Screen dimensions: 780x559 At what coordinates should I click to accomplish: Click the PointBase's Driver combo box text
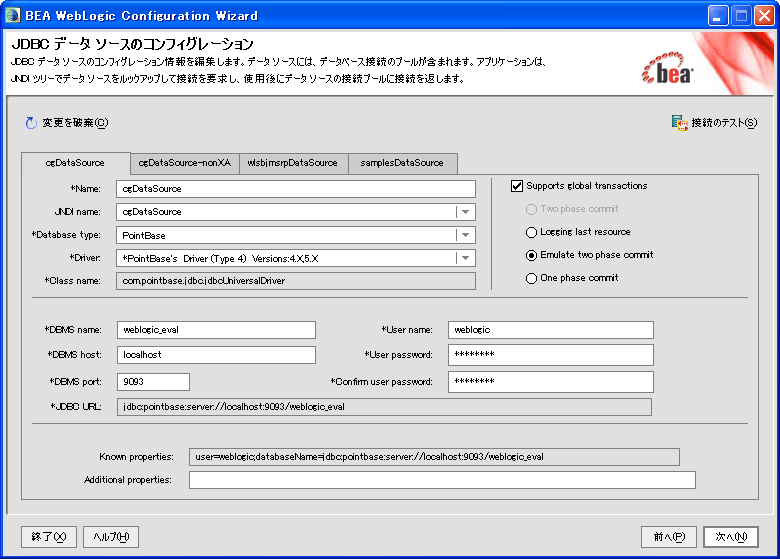coord(220,259)
